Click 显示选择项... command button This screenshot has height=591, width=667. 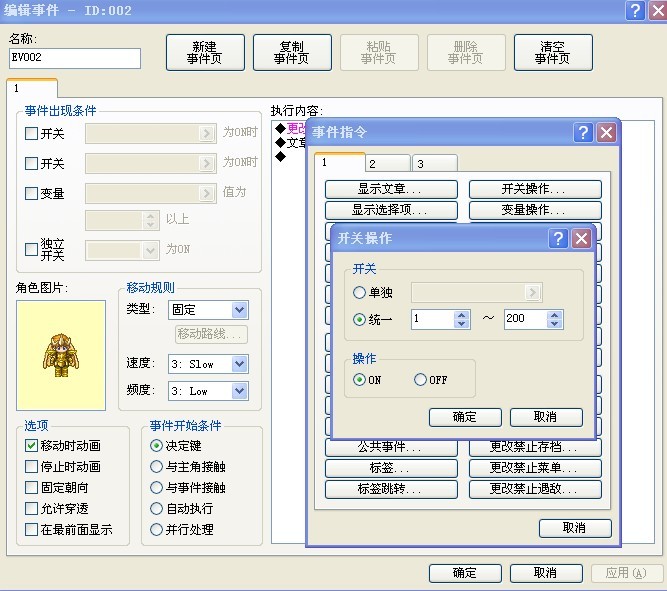[391, 210]
